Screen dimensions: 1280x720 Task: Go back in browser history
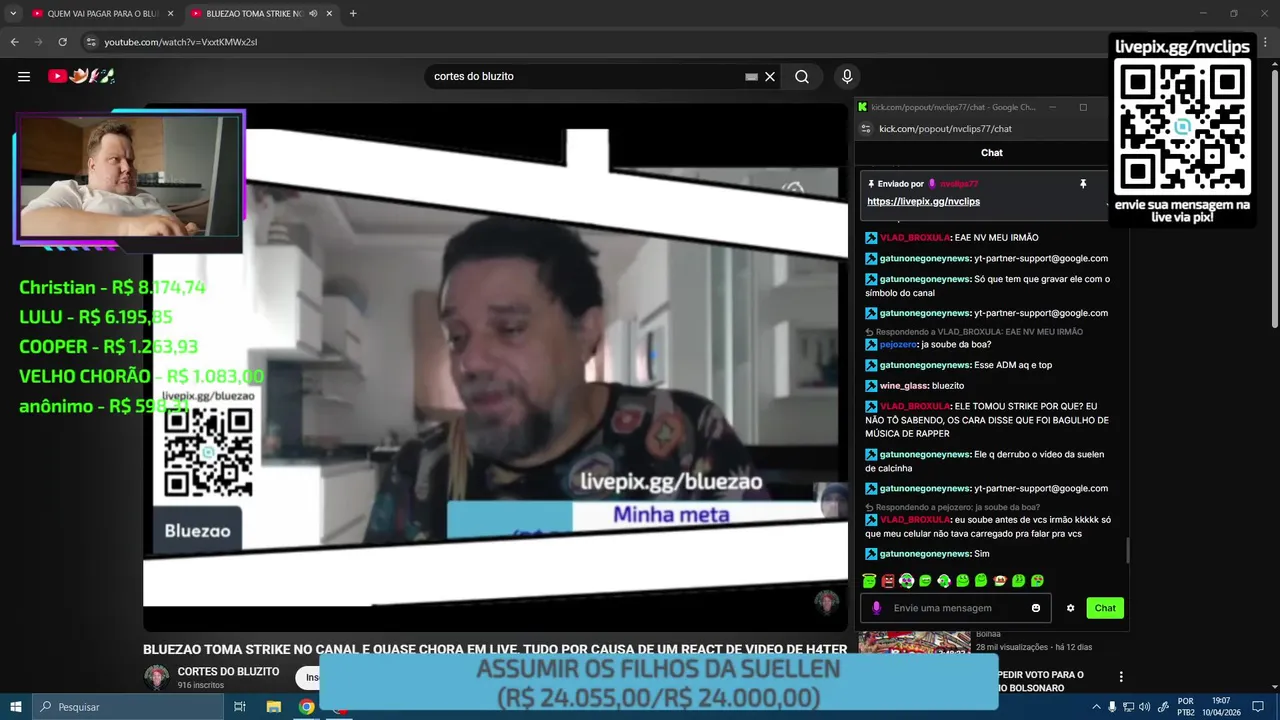(14, 42)
